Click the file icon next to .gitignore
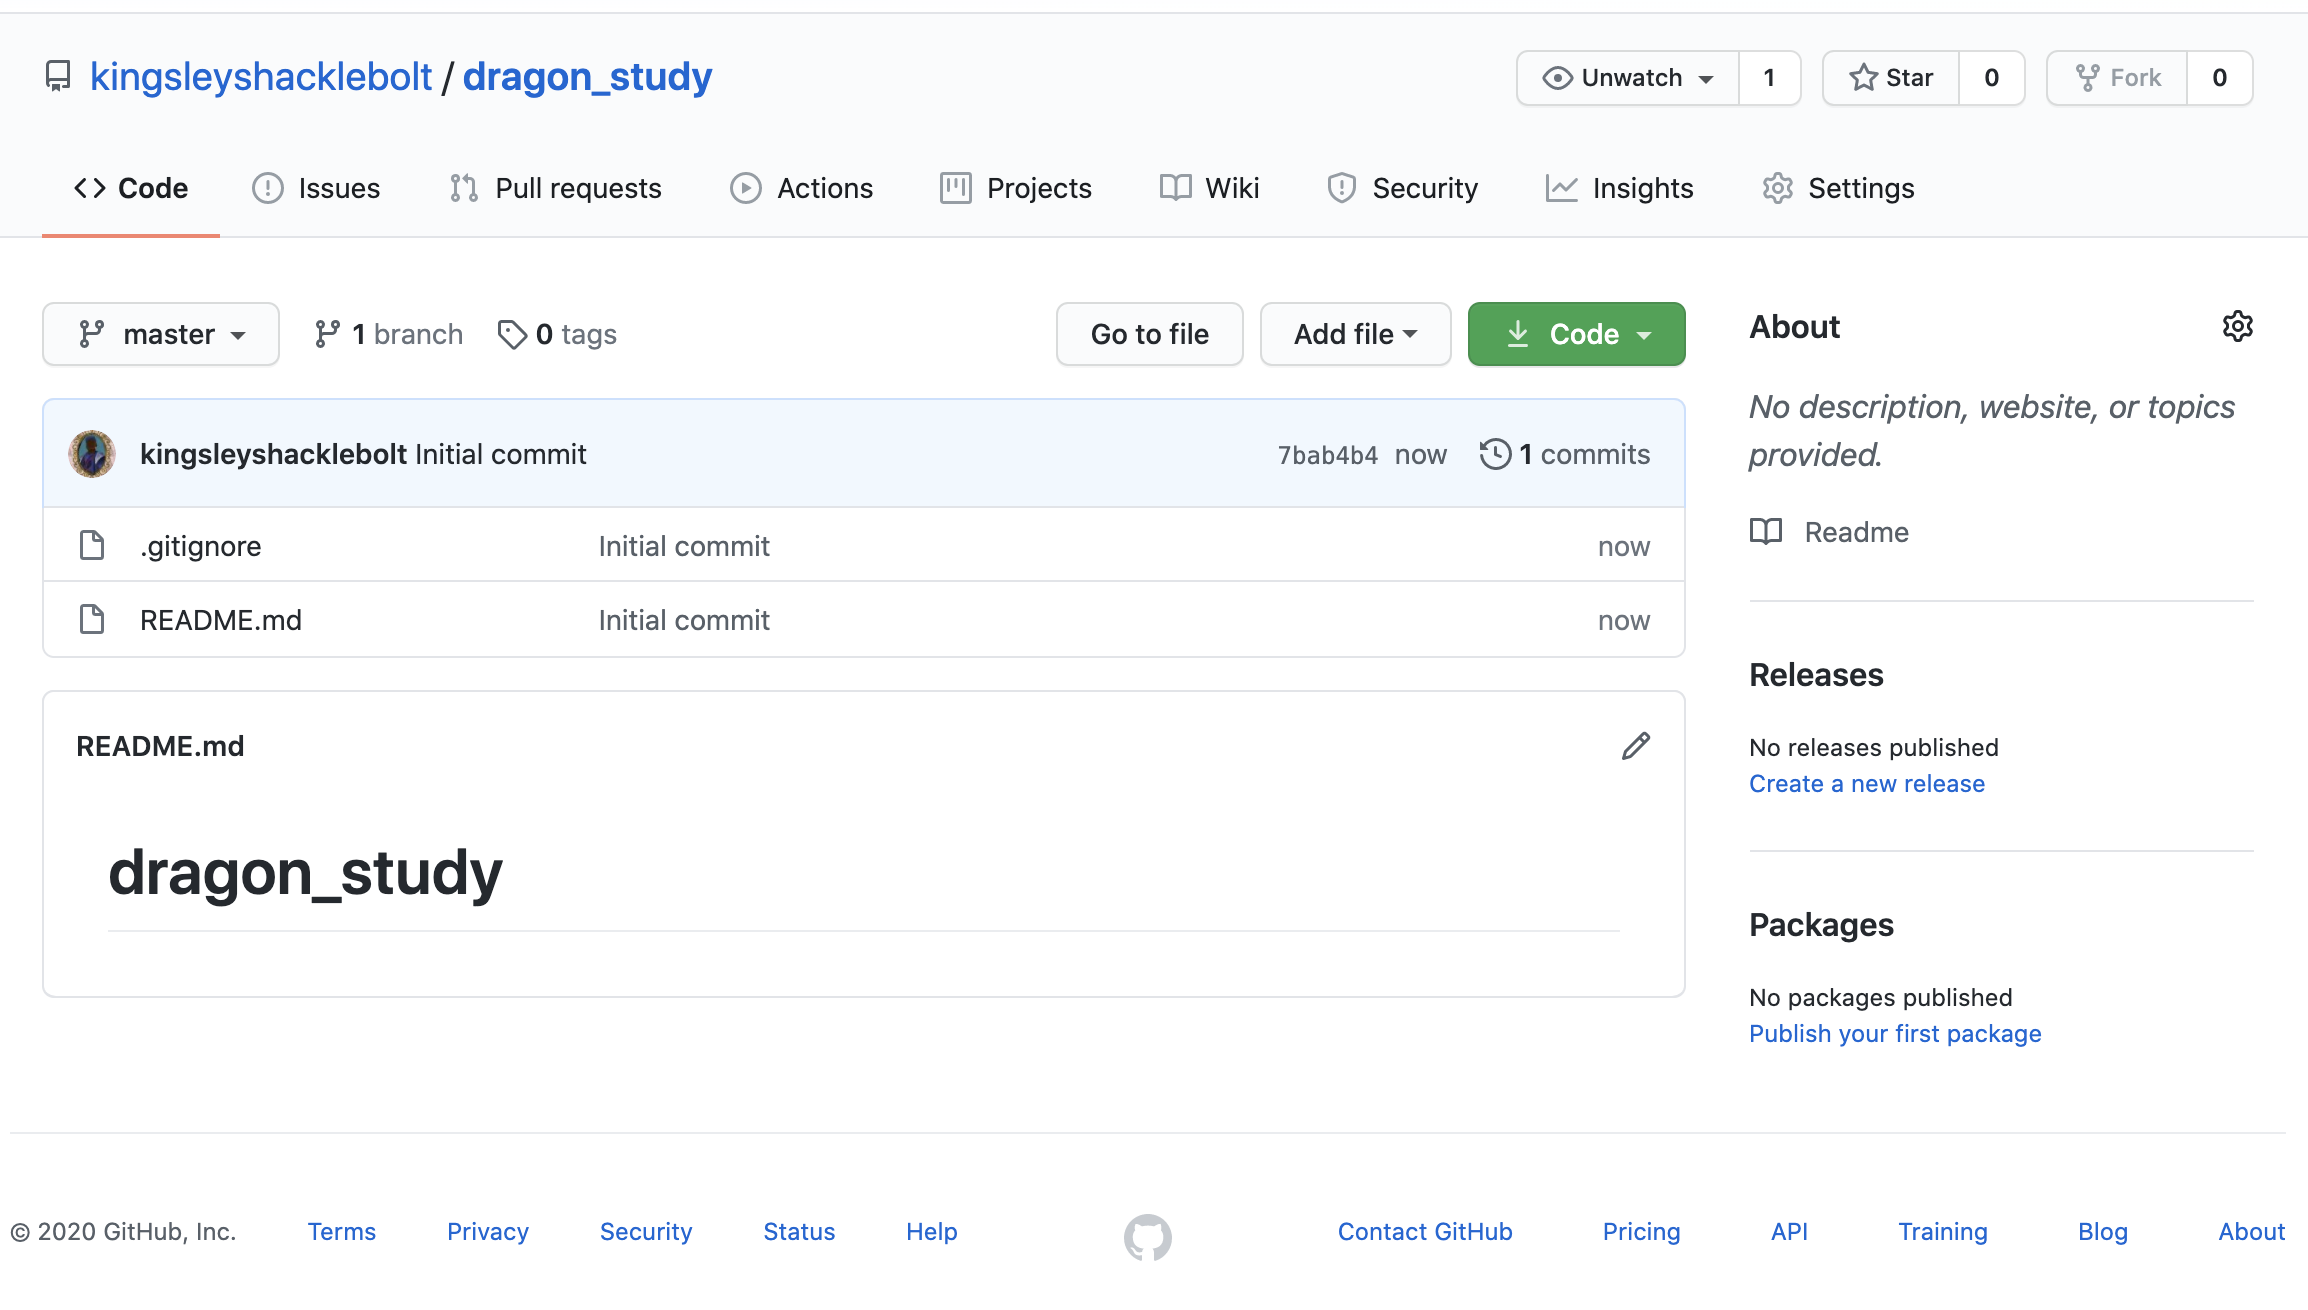The image size is (2308, 1310). (92, 545)
